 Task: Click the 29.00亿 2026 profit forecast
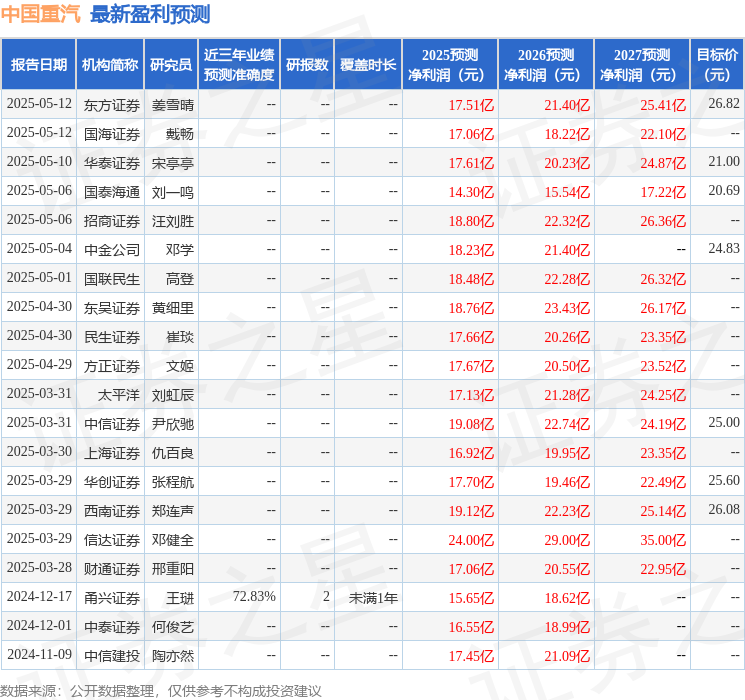[567, 540]
